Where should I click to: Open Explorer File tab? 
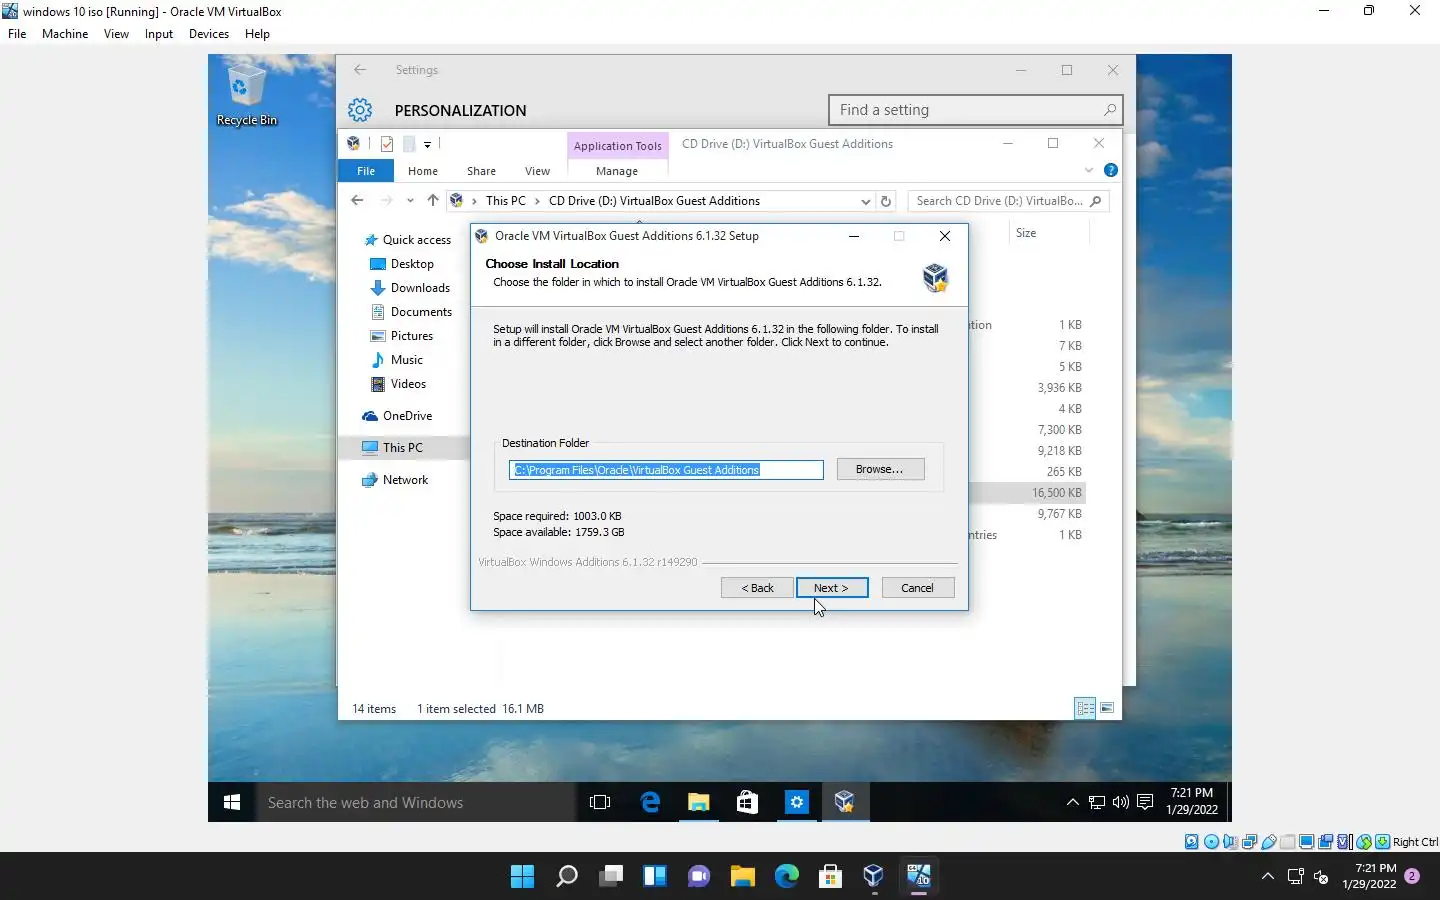[366, 171]
